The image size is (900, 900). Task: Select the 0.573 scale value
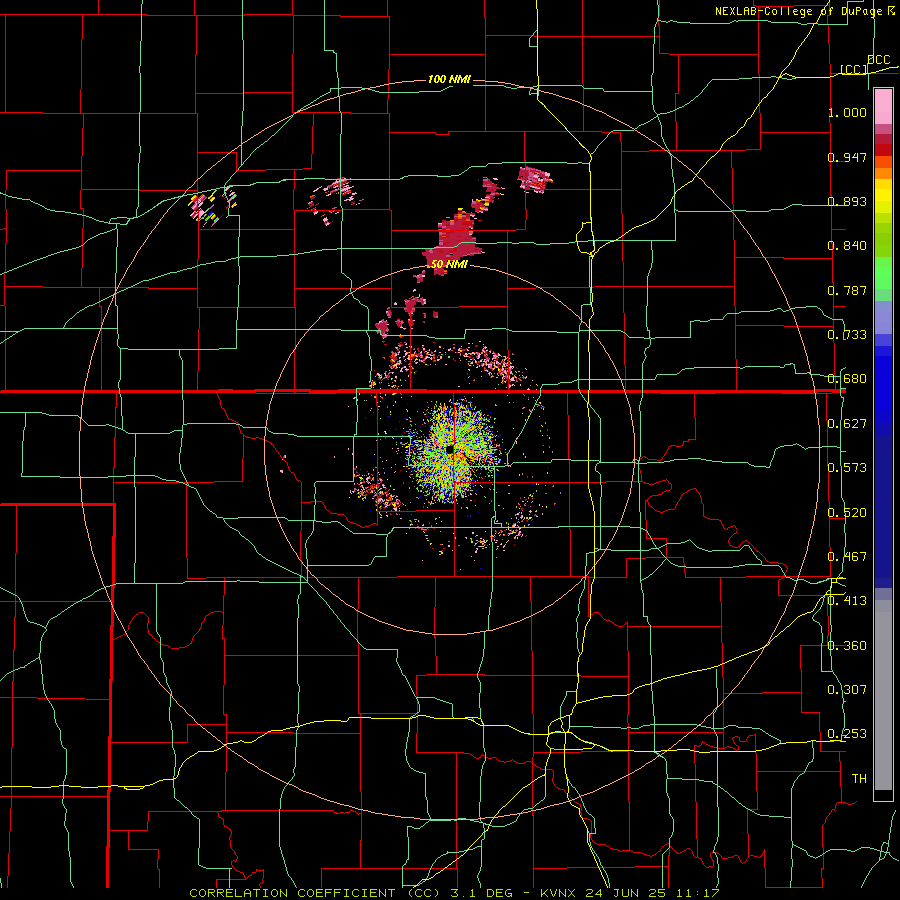[847, 468]
